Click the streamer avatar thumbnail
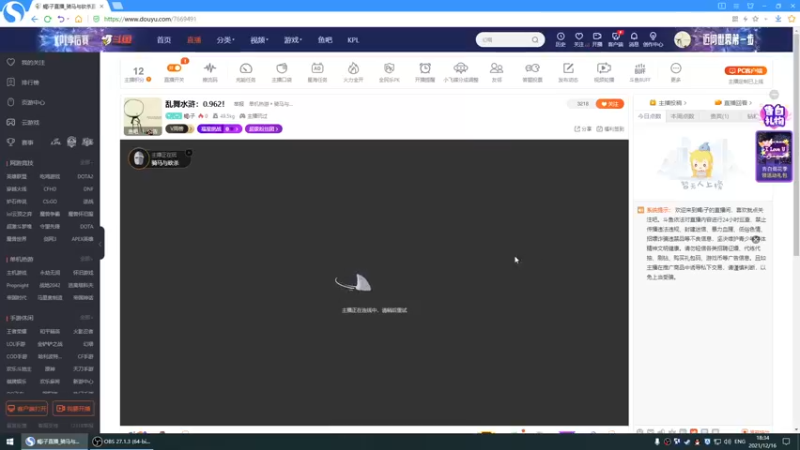800x450 pixels. click(x=142, y=117)
